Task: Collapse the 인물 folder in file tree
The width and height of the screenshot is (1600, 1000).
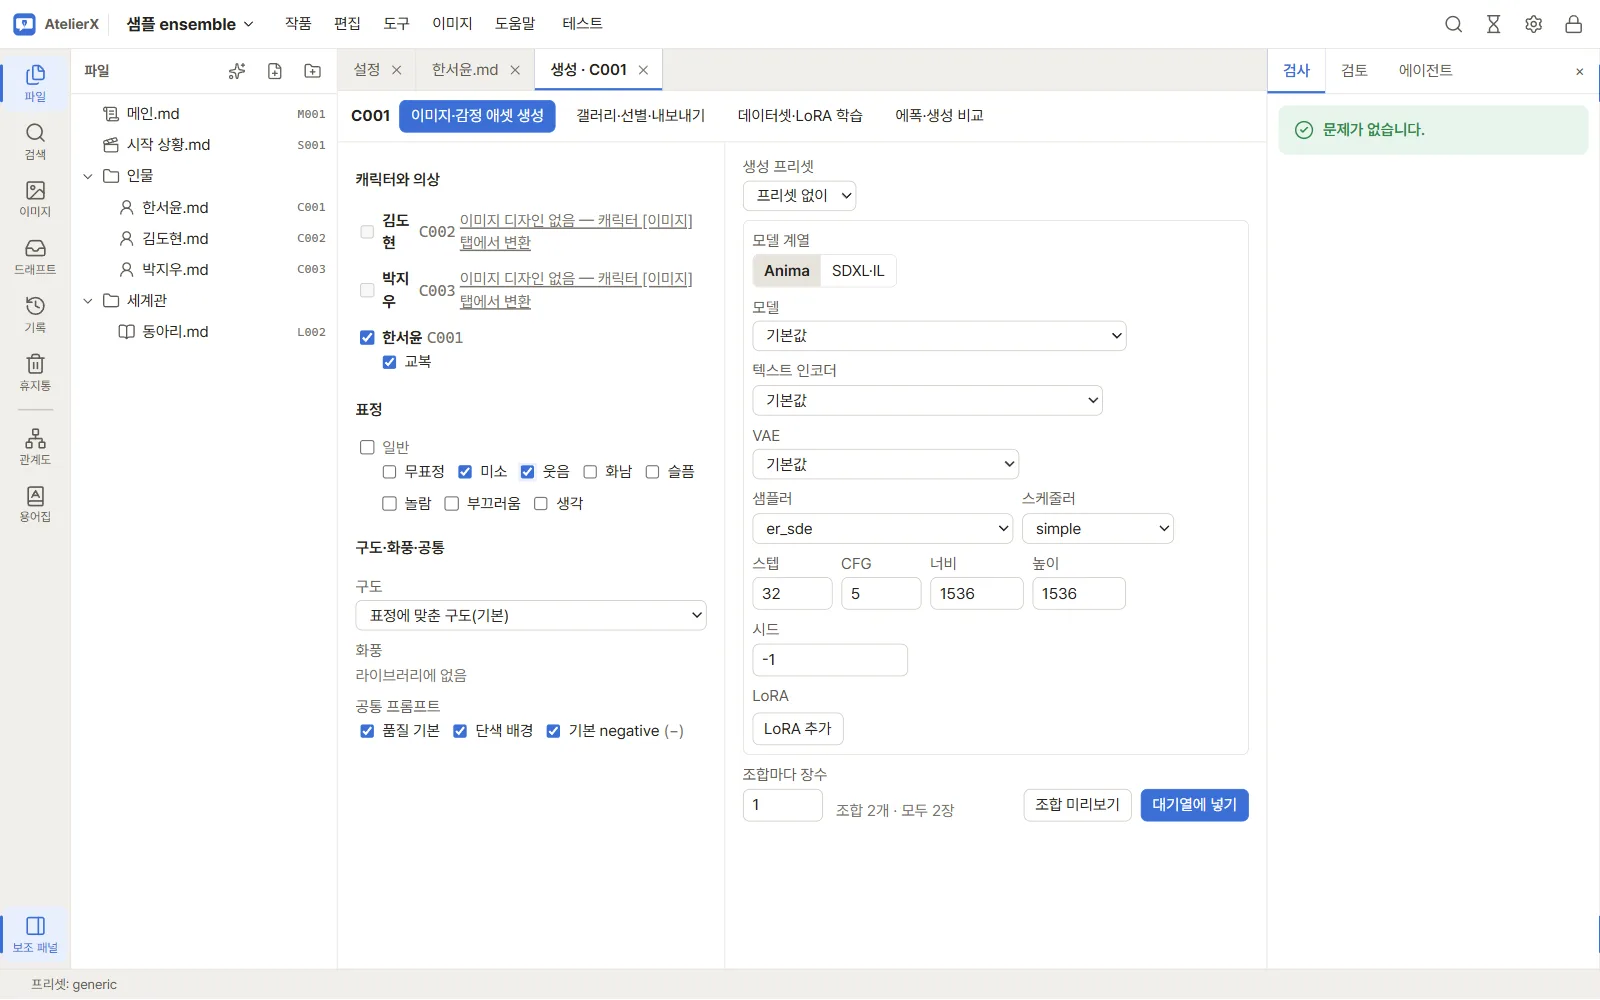Action: tap(88, 176)
